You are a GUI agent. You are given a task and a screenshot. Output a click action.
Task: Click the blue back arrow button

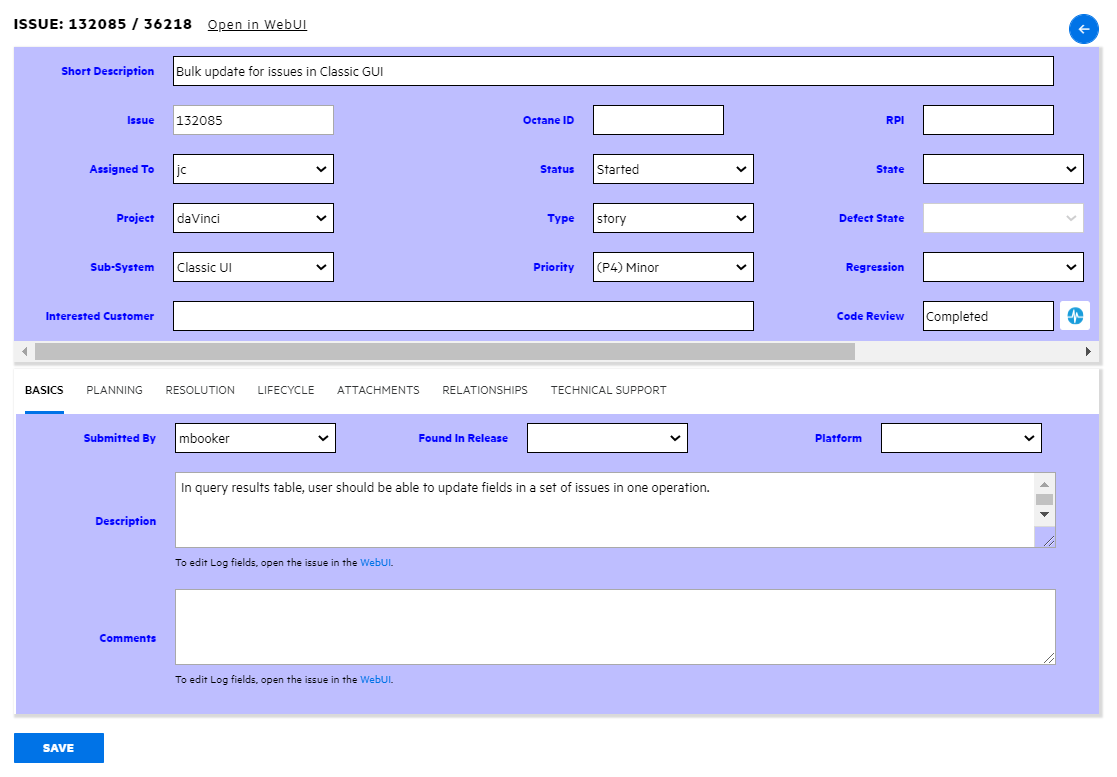click(x=1083, y=29)
